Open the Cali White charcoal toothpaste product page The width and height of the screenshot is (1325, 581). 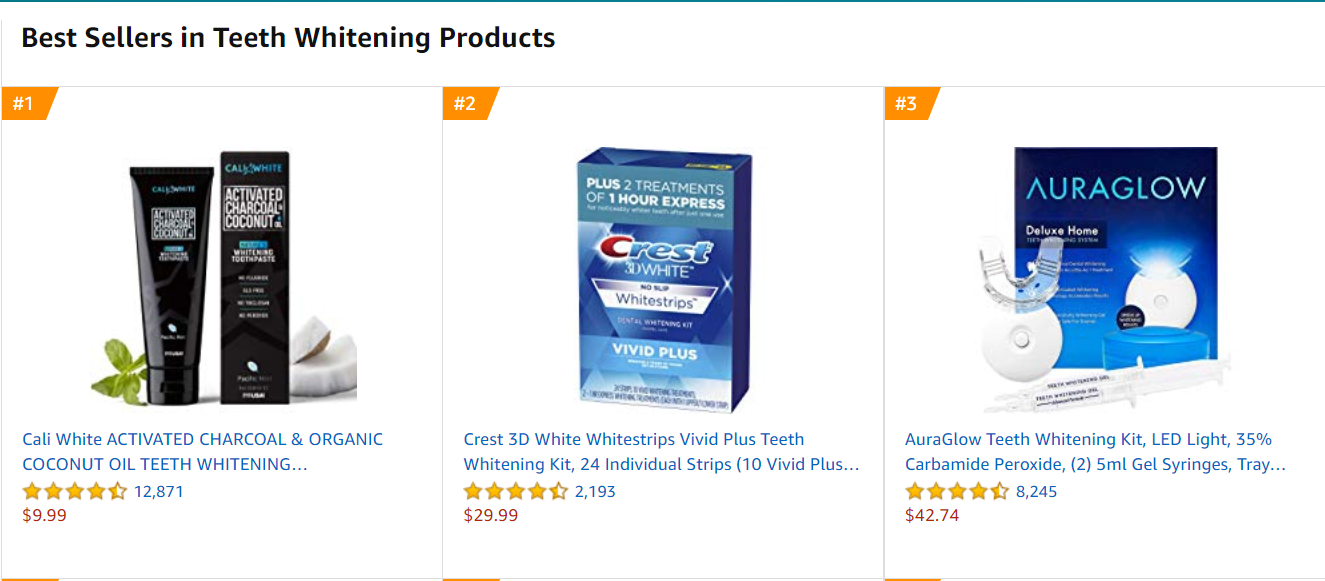pyautogui.click(x=200, y=450)
